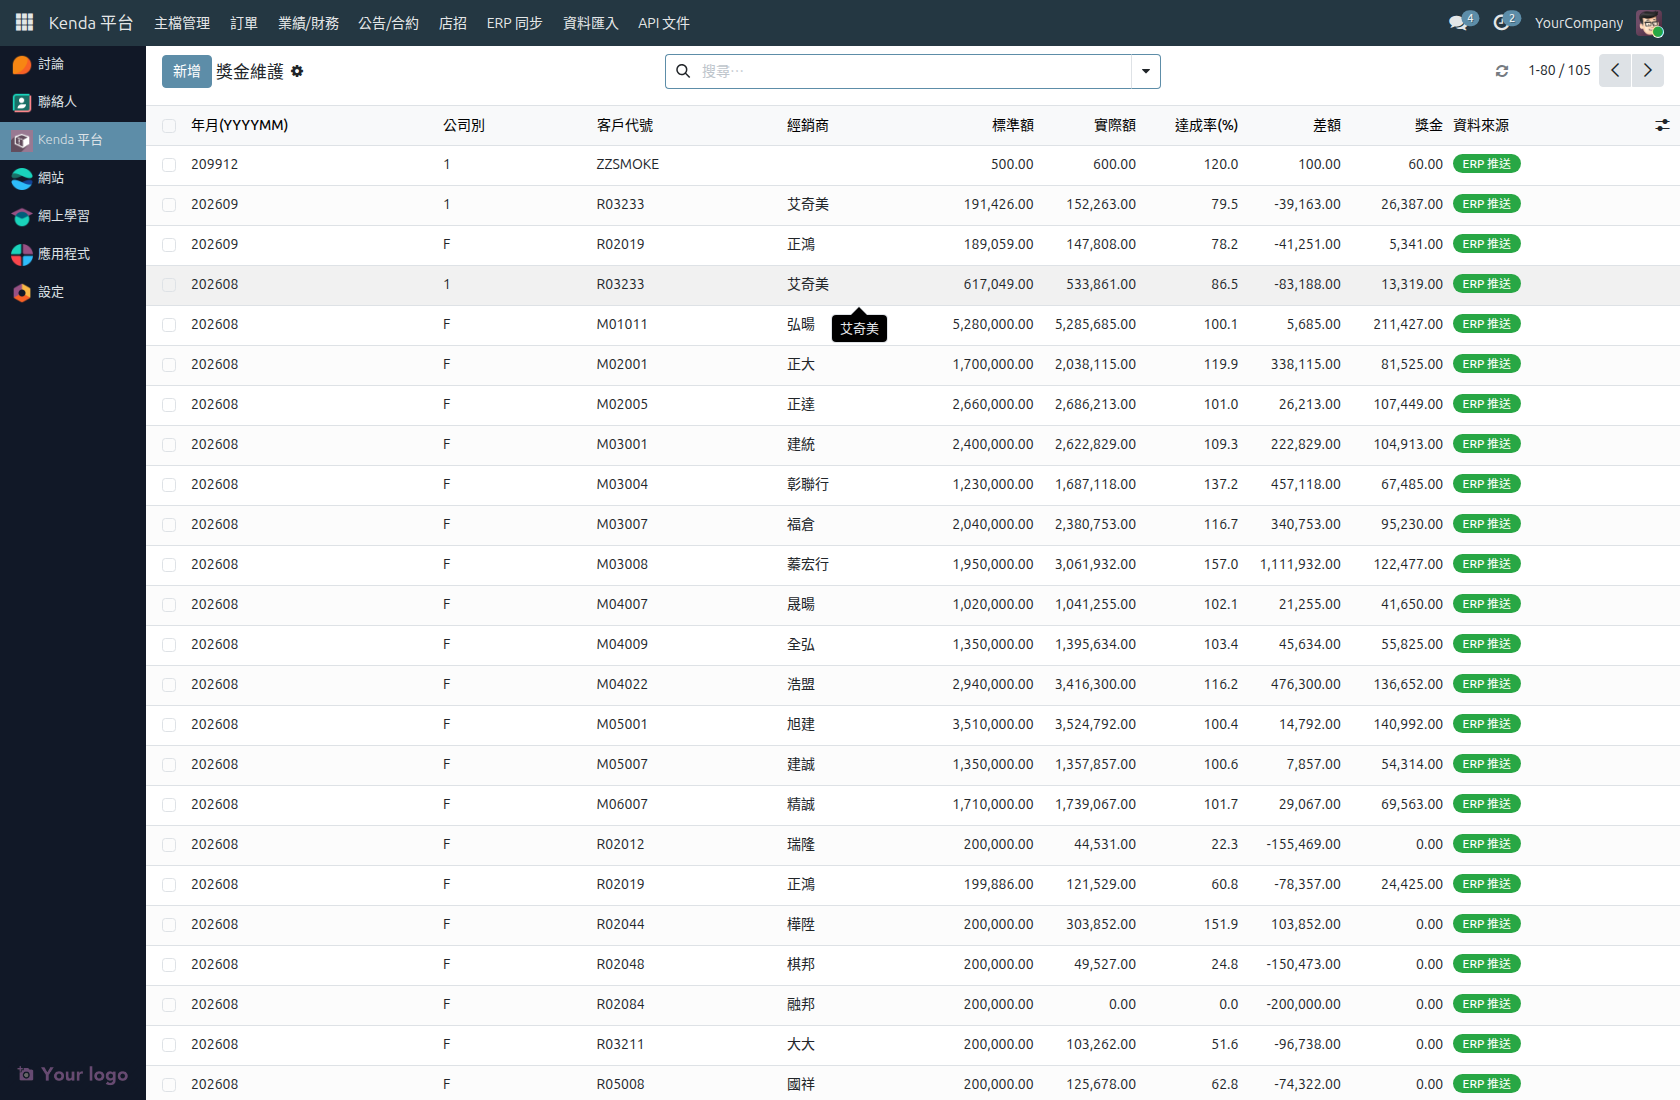Click dealer name 彰聯行
The image size is (1680, 1100).
point(808,484)
